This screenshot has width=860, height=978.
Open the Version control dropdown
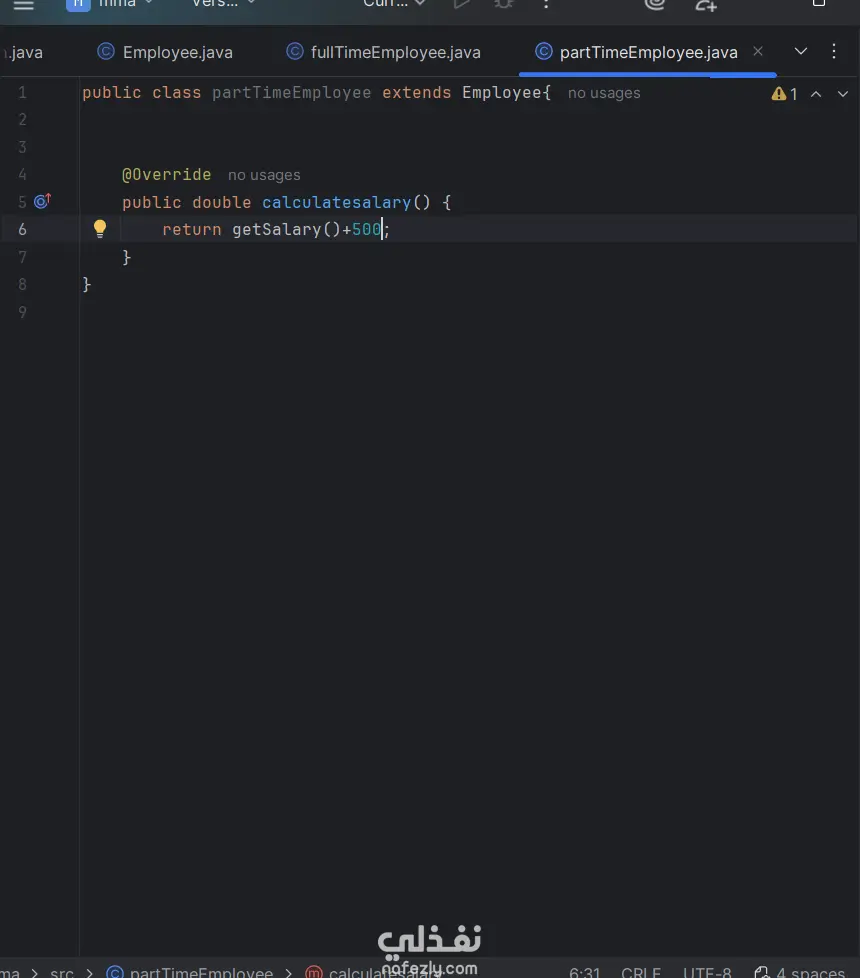223,4
